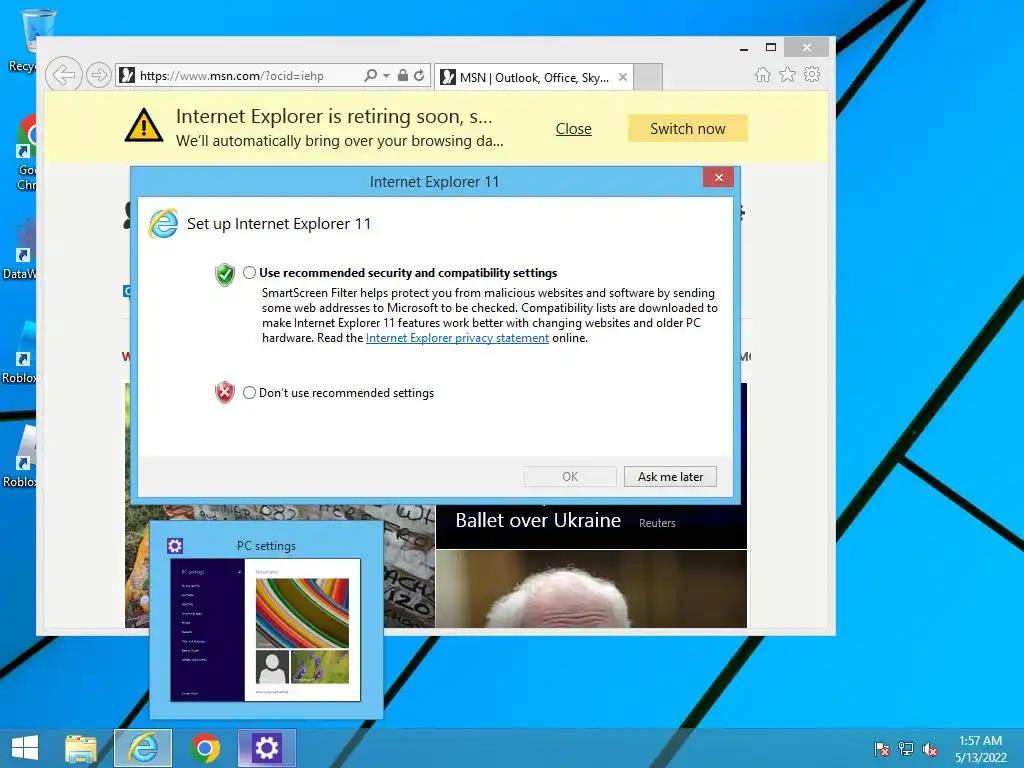Click the Reuters source label

657,523
